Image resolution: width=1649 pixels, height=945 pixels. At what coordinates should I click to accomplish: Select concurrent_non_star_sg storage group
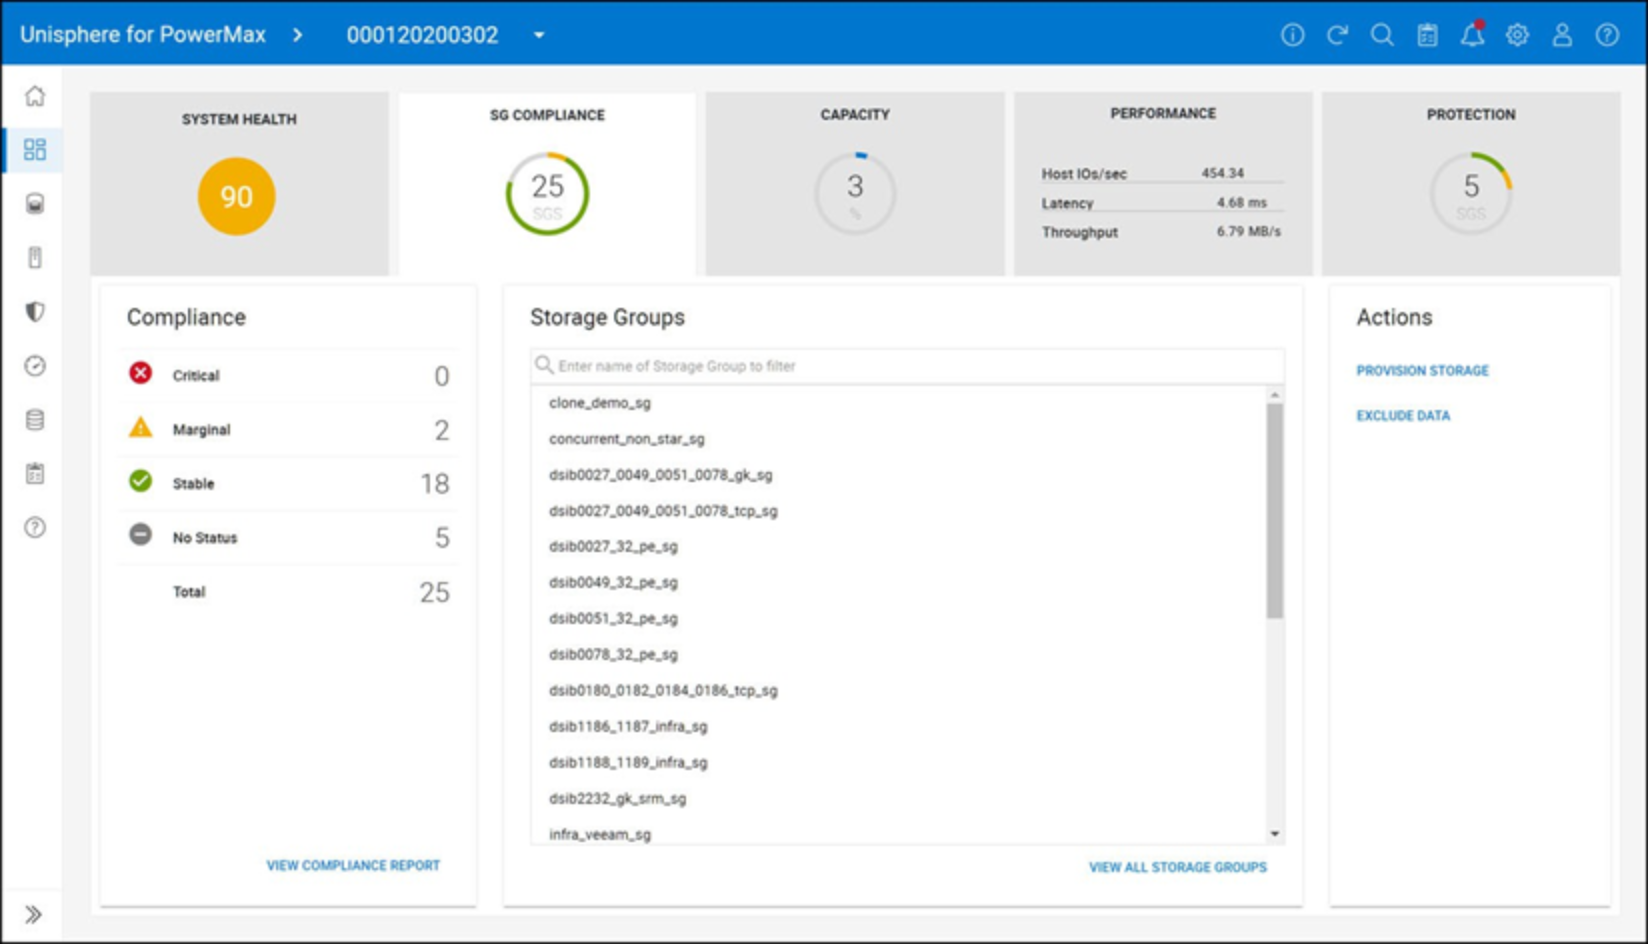627,439
